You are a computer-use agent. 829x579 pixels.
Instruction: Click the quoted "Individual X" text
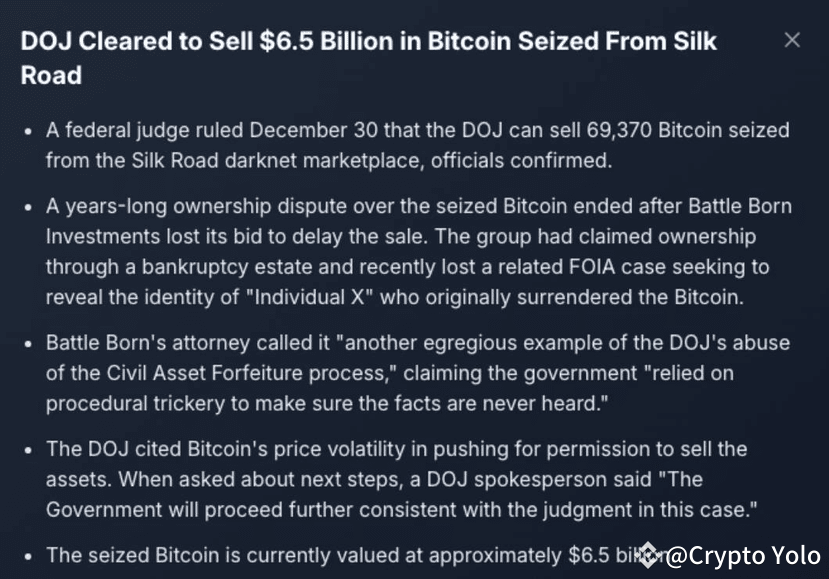pyautogui.click(x=309, y=297)
